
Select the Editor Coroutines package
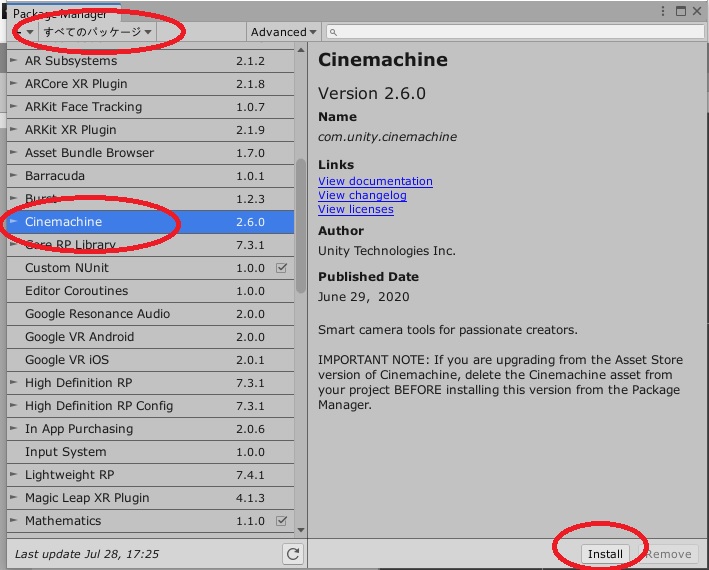coord(150,291)
